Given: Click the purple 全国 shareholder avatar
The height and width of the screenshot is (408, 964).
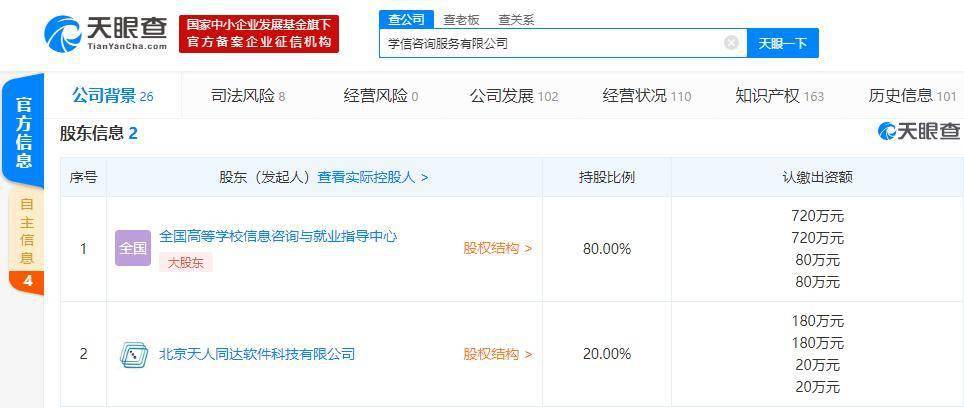Looking at the screenshot, I should tap(133, 248).
